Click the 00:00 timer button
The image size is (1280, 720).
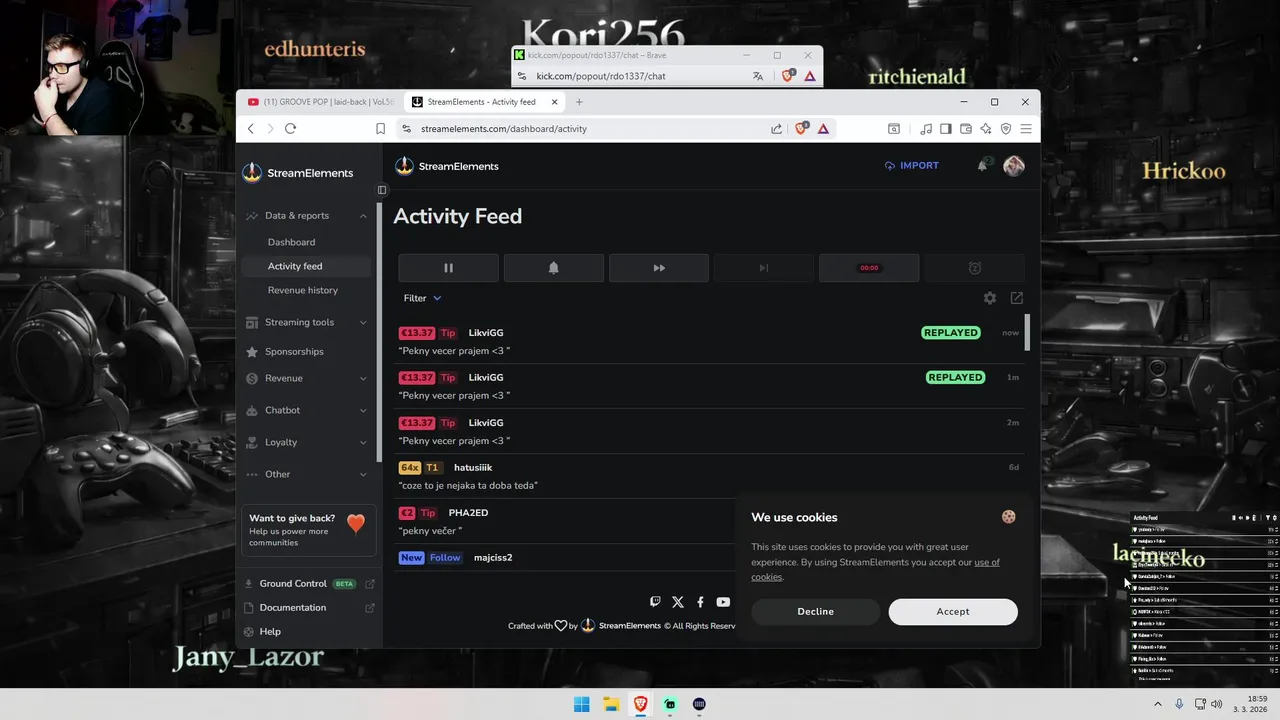point(869,268)
